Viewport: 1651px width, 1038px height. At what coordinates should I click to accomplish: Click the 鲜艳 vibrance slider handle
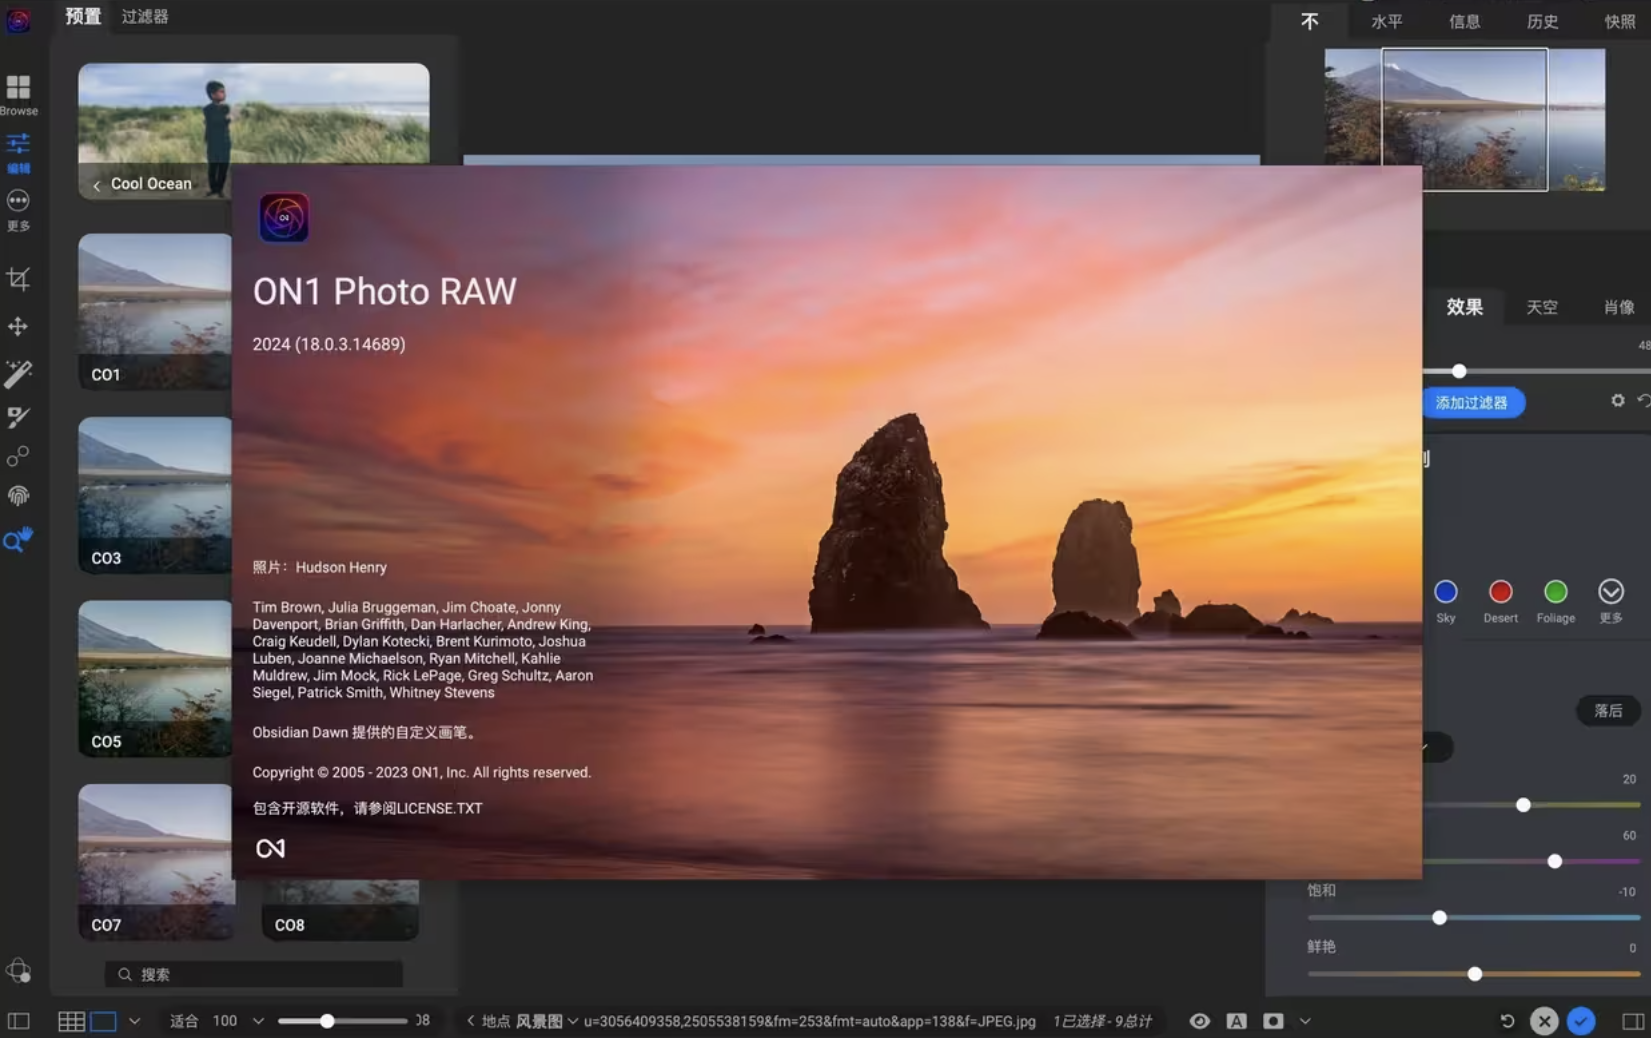coord(1474,973)
